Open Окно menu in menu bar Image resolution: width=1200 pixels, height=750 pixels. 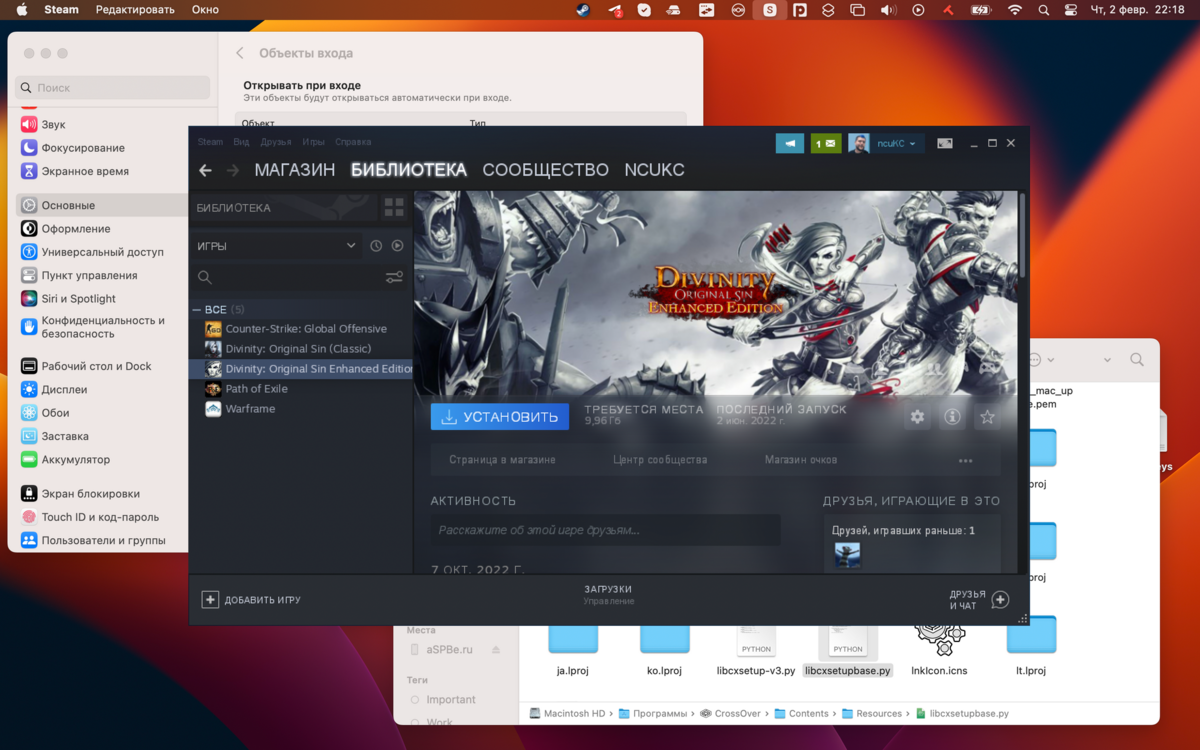click(205, 10)
